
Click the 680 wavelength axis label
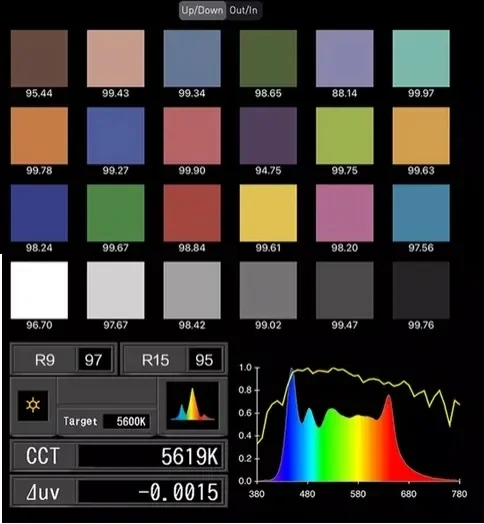point(408,494)
